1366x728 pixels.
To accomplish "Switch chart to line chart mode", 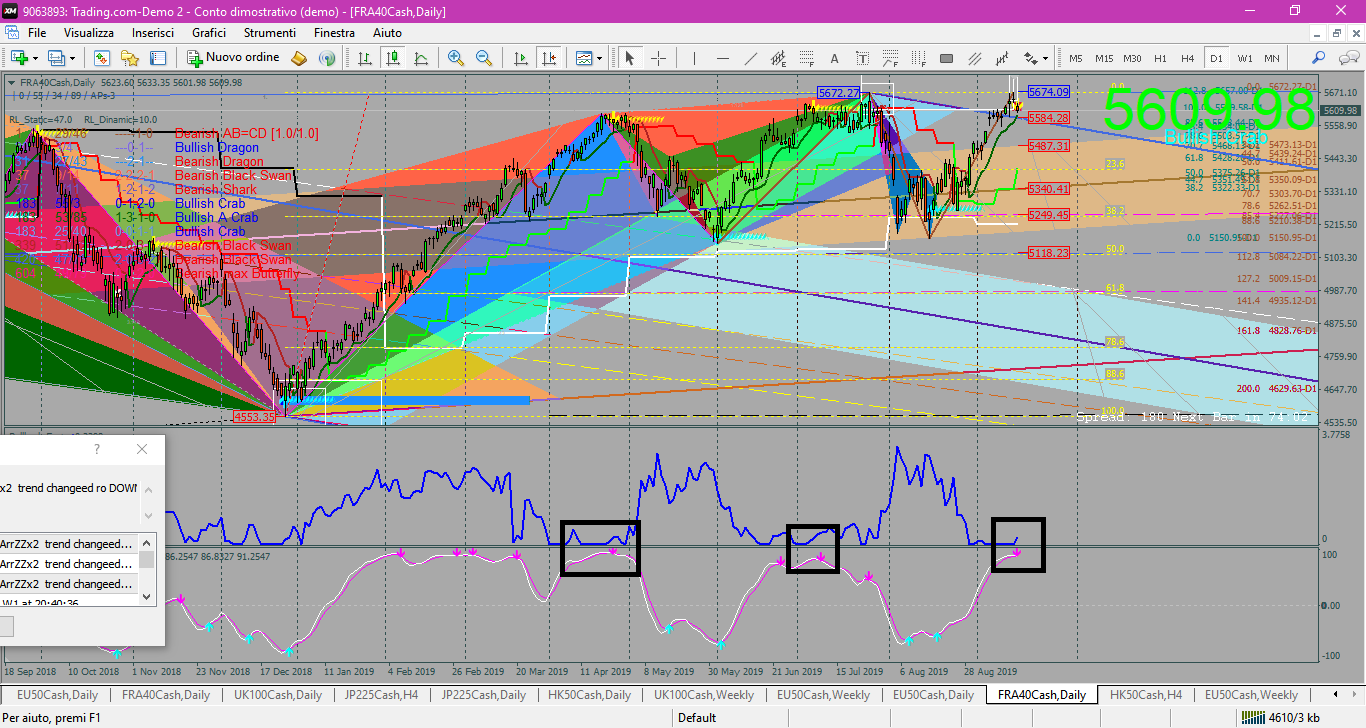I will coord(420,58).
